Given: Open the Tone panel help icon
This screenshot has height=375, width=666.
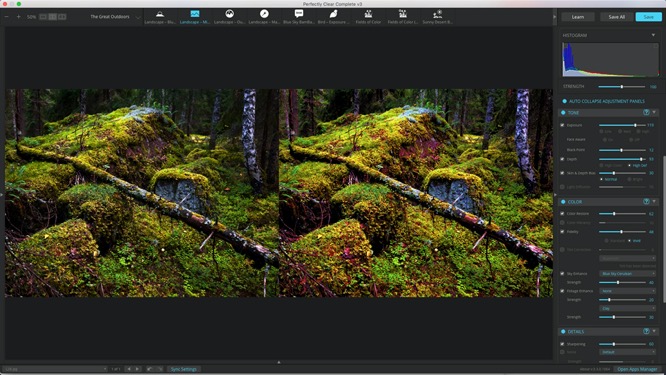Looking at the screenshot, I should 646,113.
